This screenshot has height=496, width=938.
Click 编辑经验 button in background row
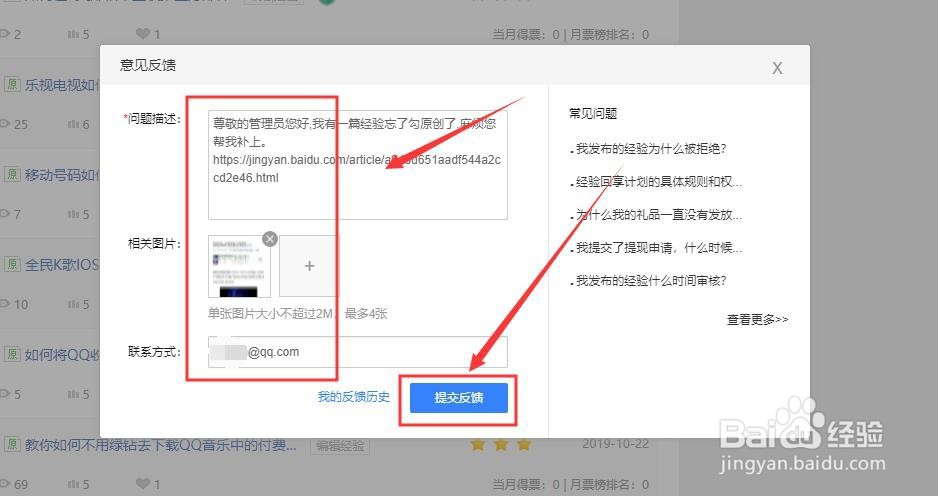pos(340,446)
